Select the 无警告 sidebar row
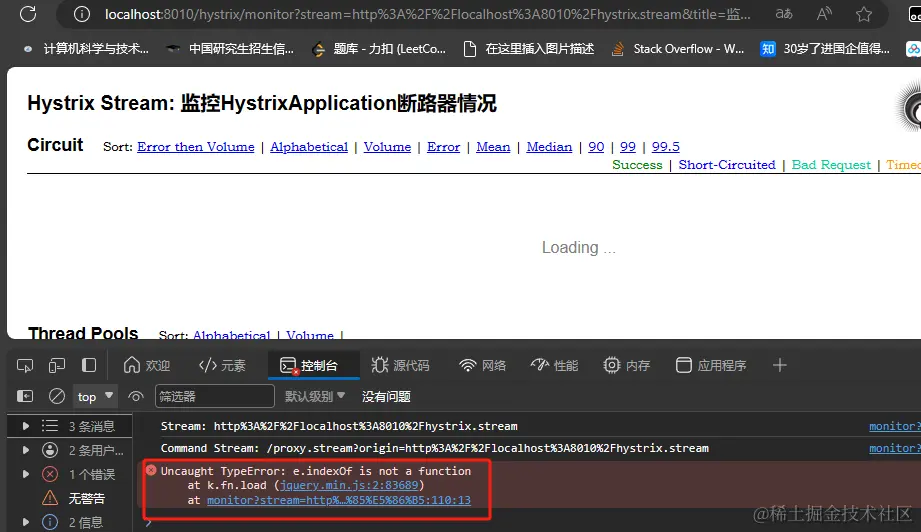This screenshot has width=921, height=532. pyautogui.click(x=69, y=498)
